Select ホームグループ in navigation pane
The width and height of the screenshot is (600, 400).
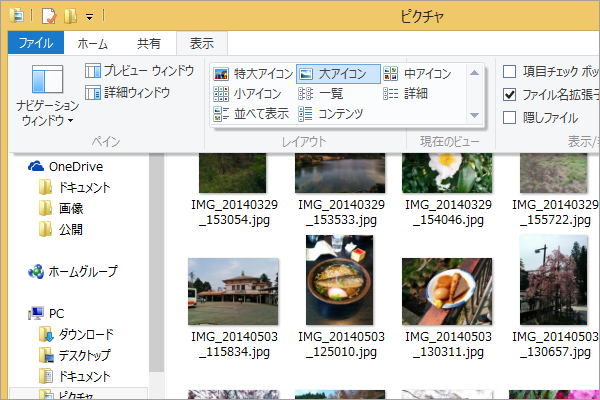pos(73,271)
